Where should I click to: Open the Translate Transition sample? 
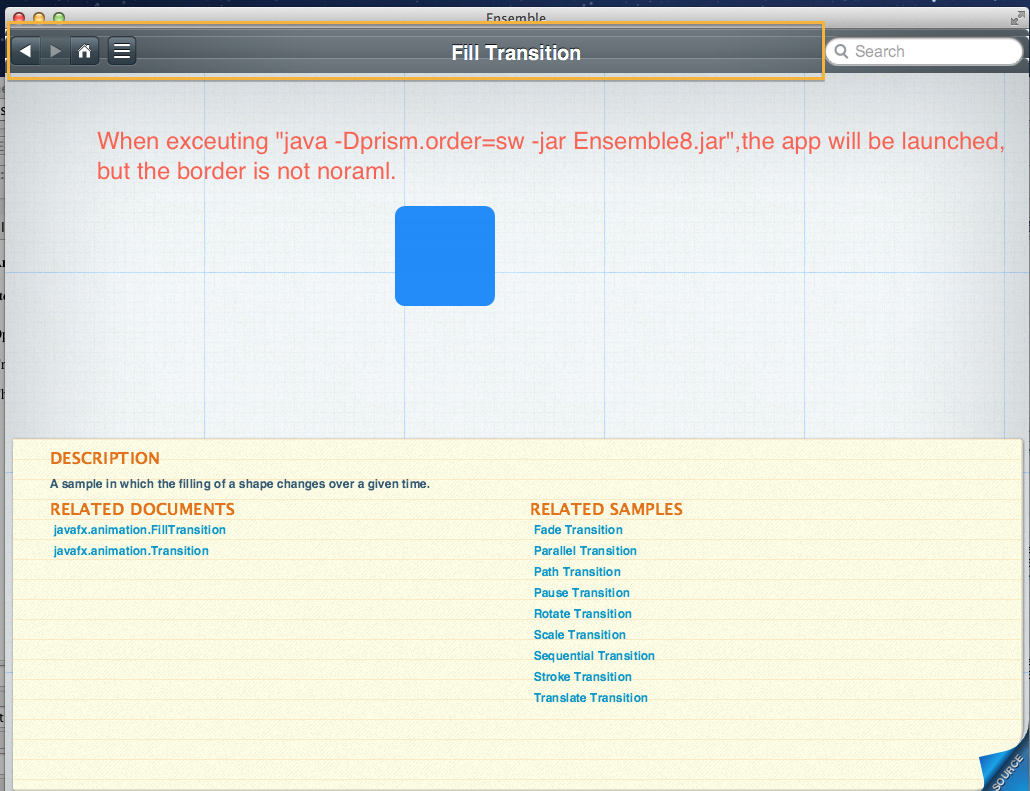(591, 698)
